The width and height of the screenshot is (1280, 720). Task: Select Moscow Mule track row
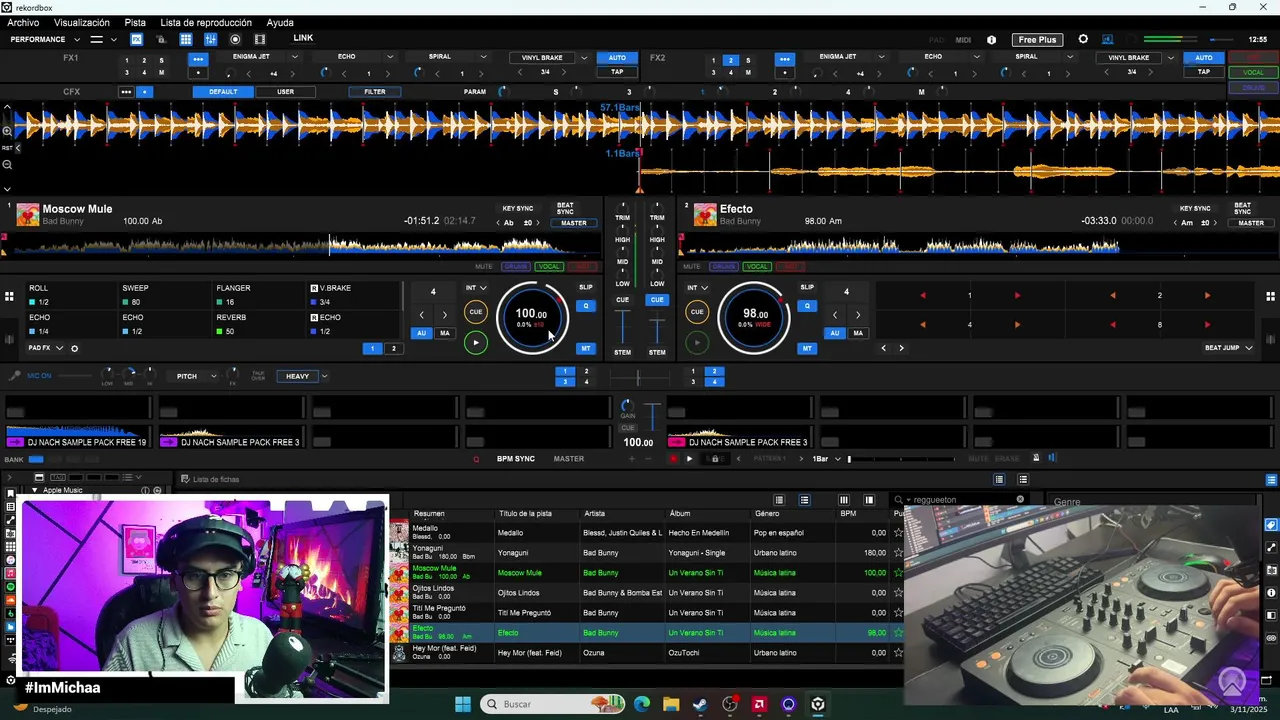[x=646, y=573]
